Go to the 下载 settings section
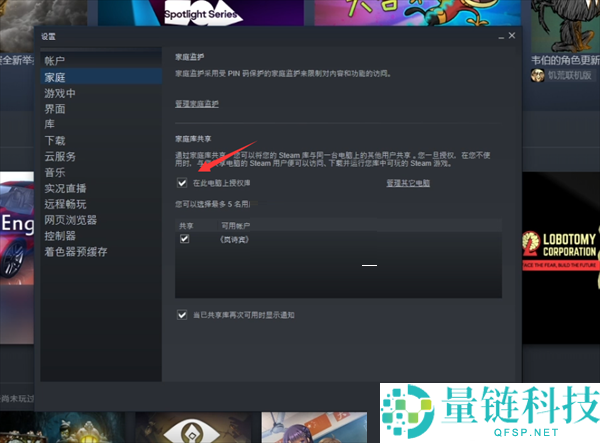600x443 pixels. [x=54, y=141]
